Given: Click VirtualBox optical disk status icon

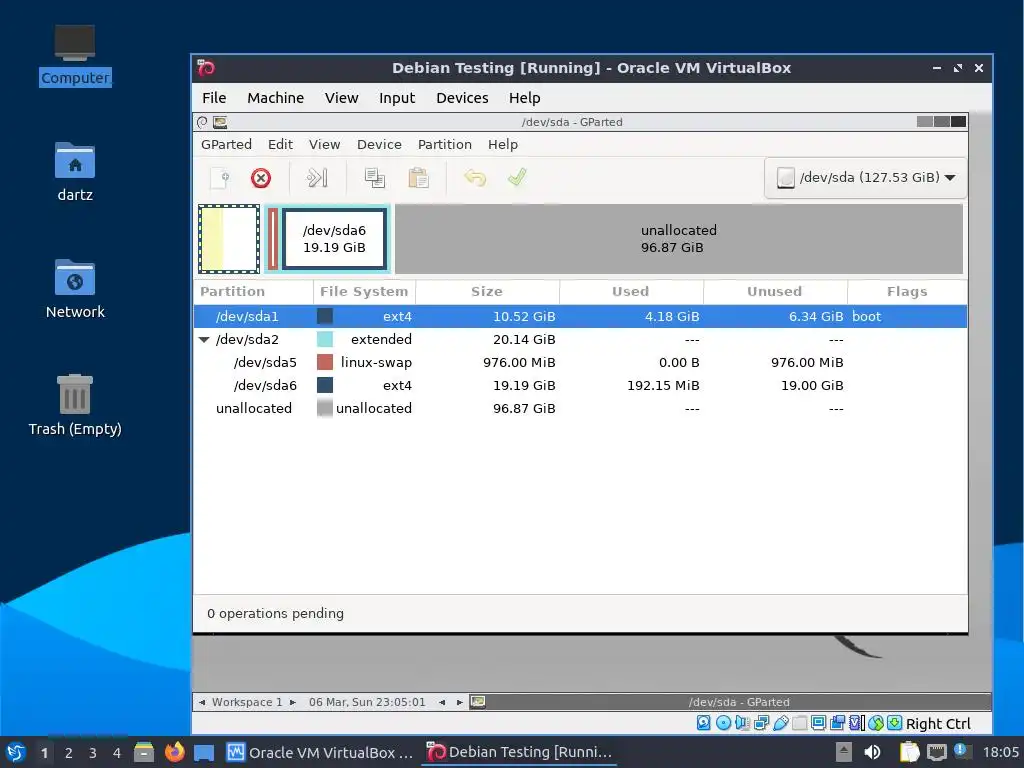Looking at the screenshot, I should click(x=723, y=723).
